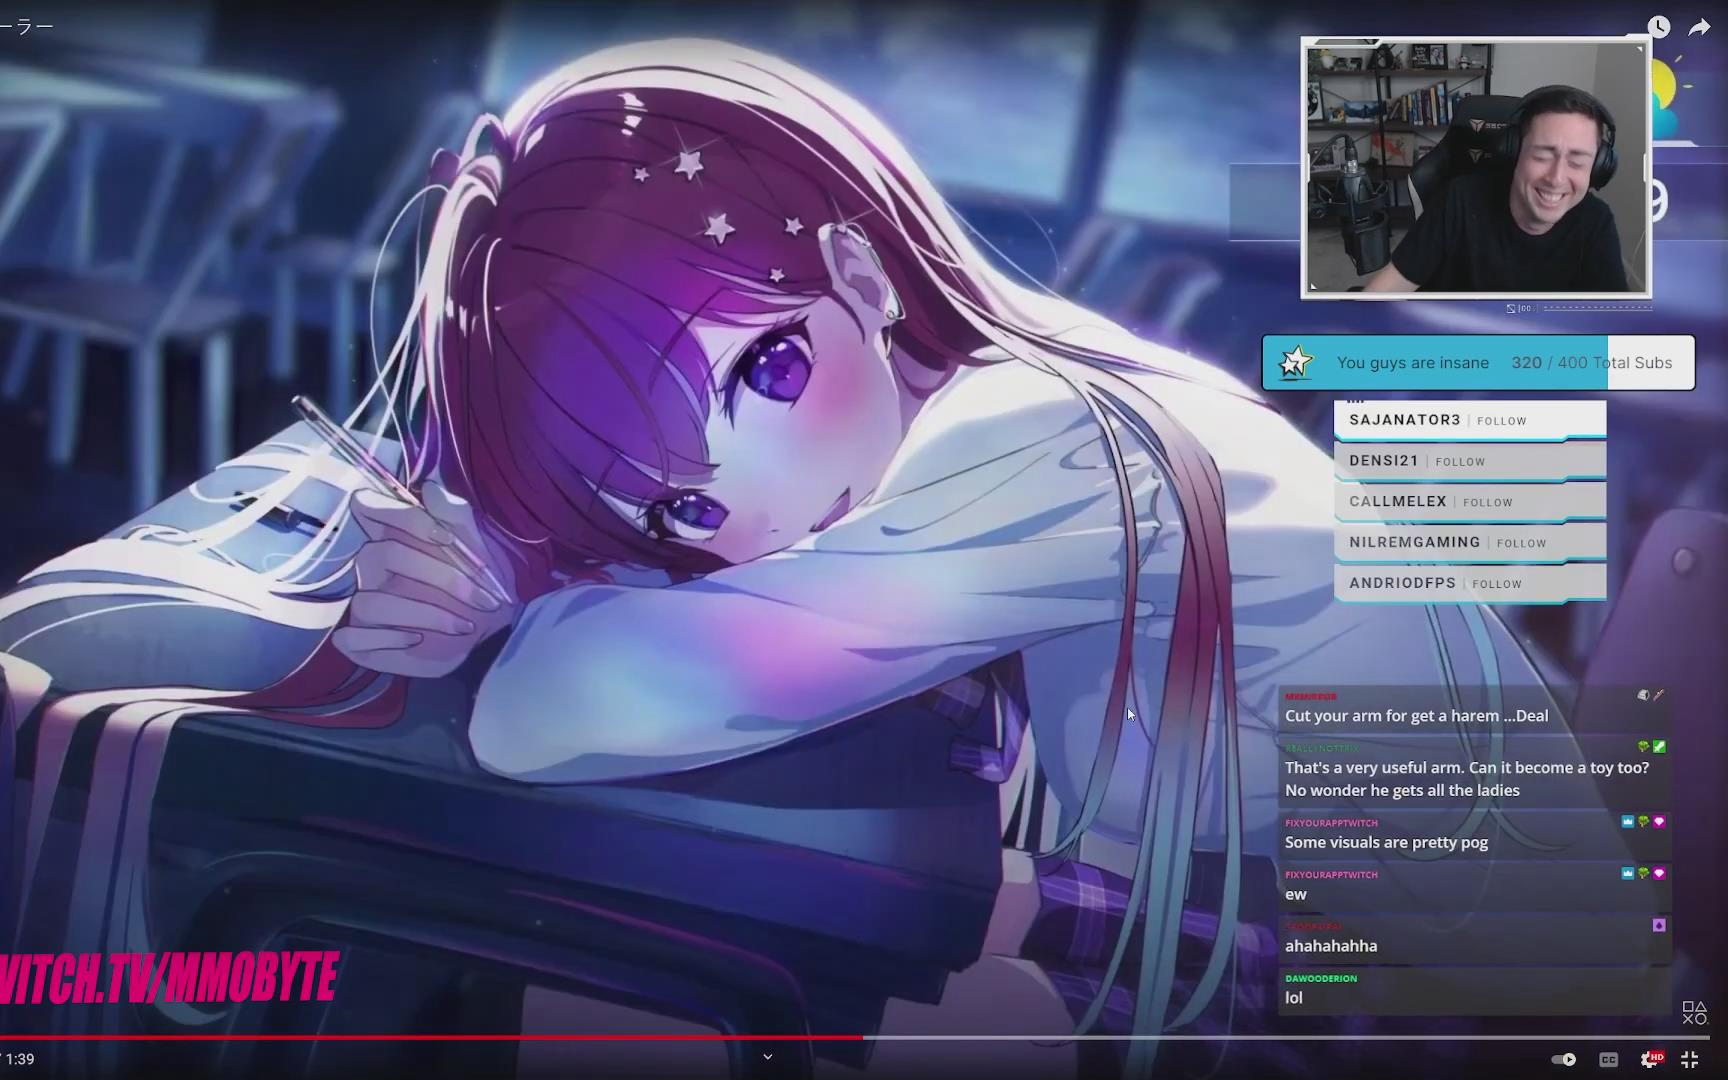The height and width of the screenshot is (1080, 1728).
Task: Click the star icon on the sub goal bar
Action: [x=1296, y=362]
